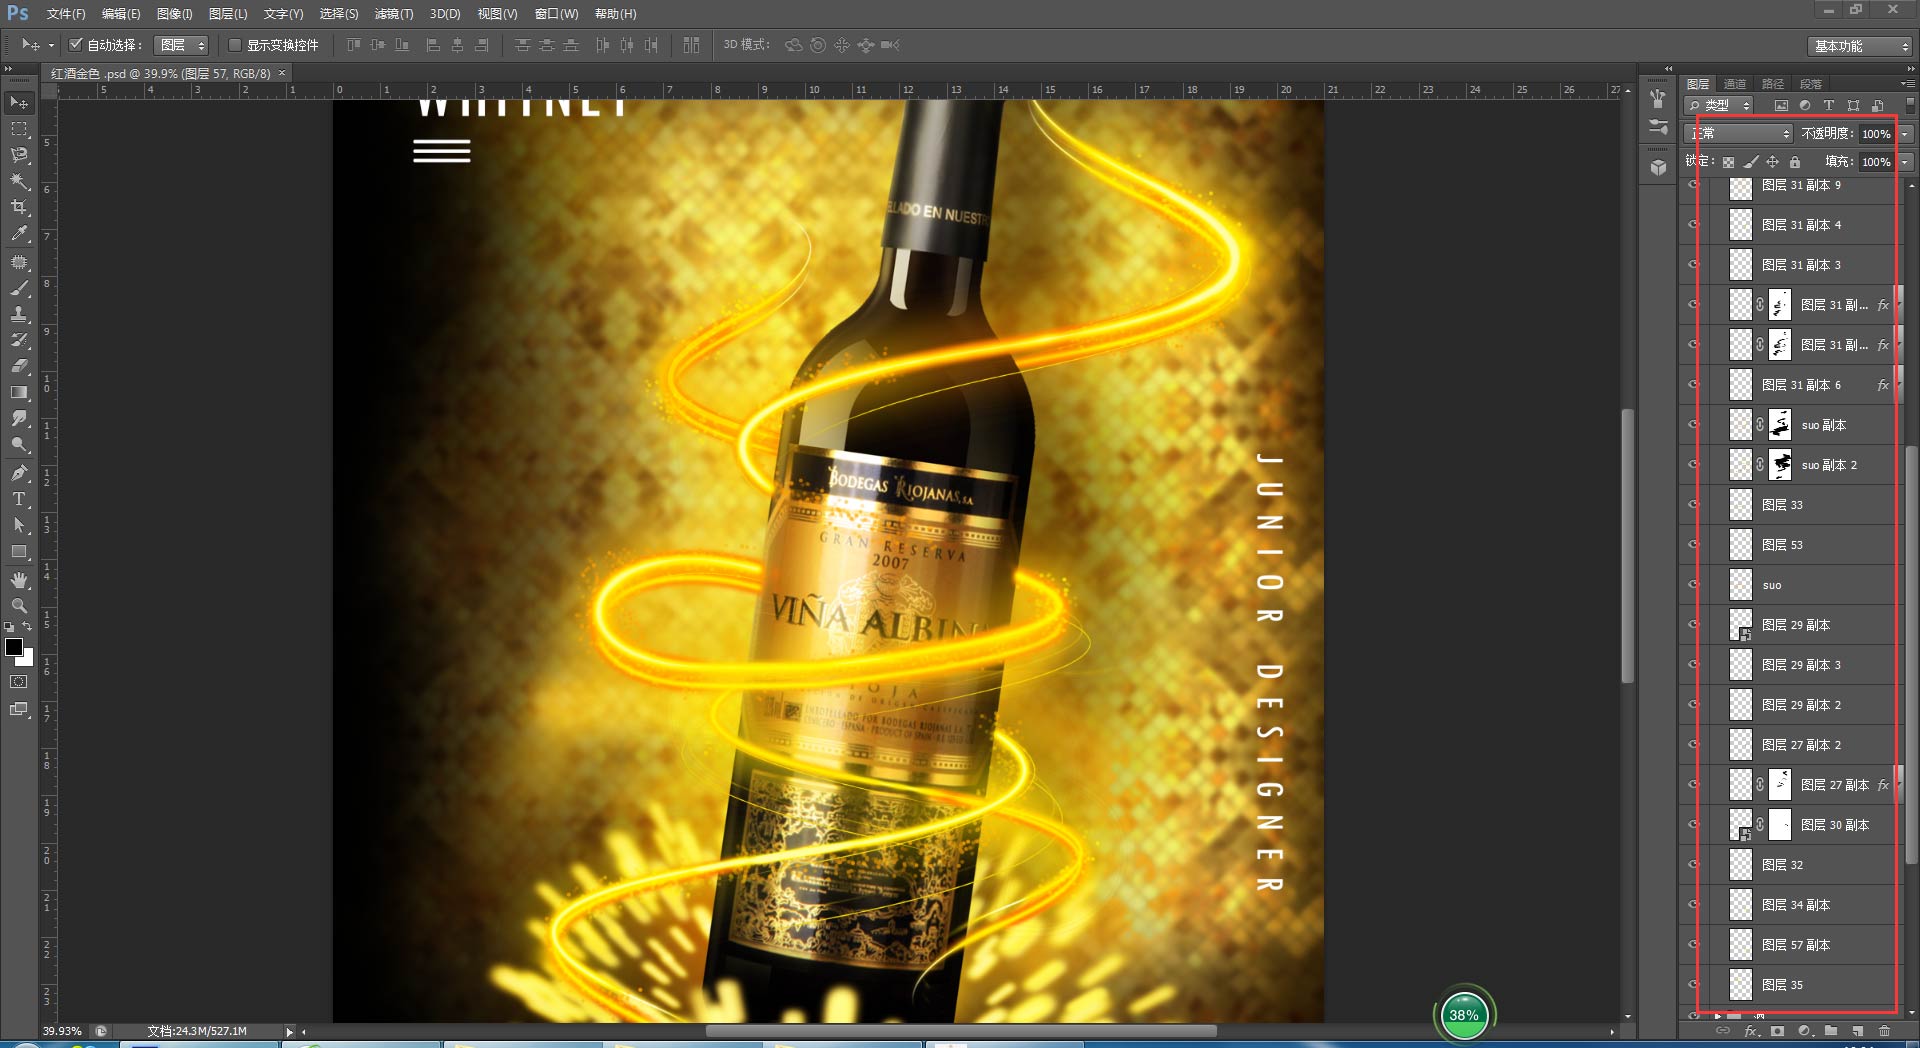The height and width of the screenshot is (1048, 1920).
Task: Open Layers panel flyout menu
Action: click(1908, 84)
